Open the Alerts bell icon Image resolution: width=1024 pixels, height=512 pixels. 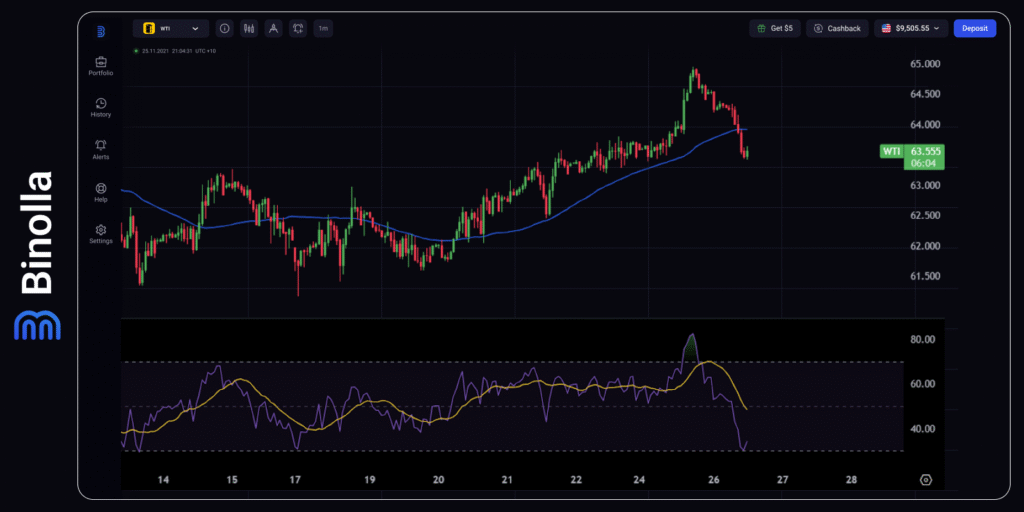pos(101,149)
